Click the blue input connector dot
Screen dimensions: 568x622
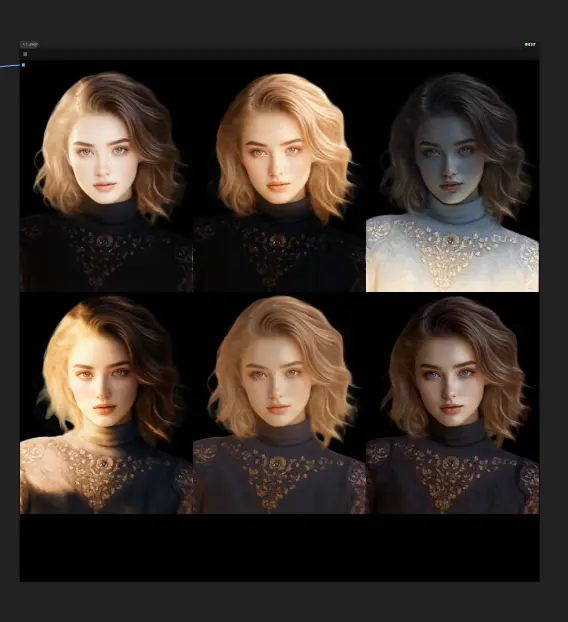pyautogui.click(x=23, y=65)
